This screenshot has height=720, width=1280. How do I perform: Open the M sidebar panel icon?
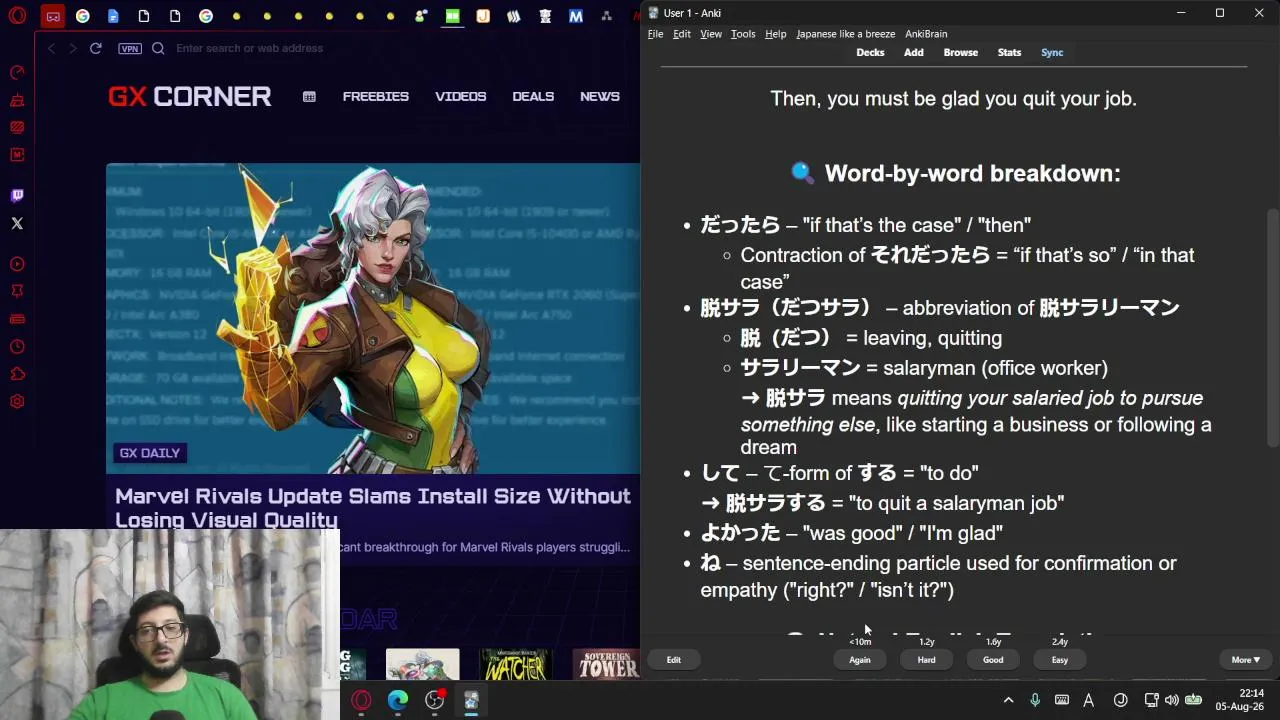pyautogui.click(x=17, y=155)
